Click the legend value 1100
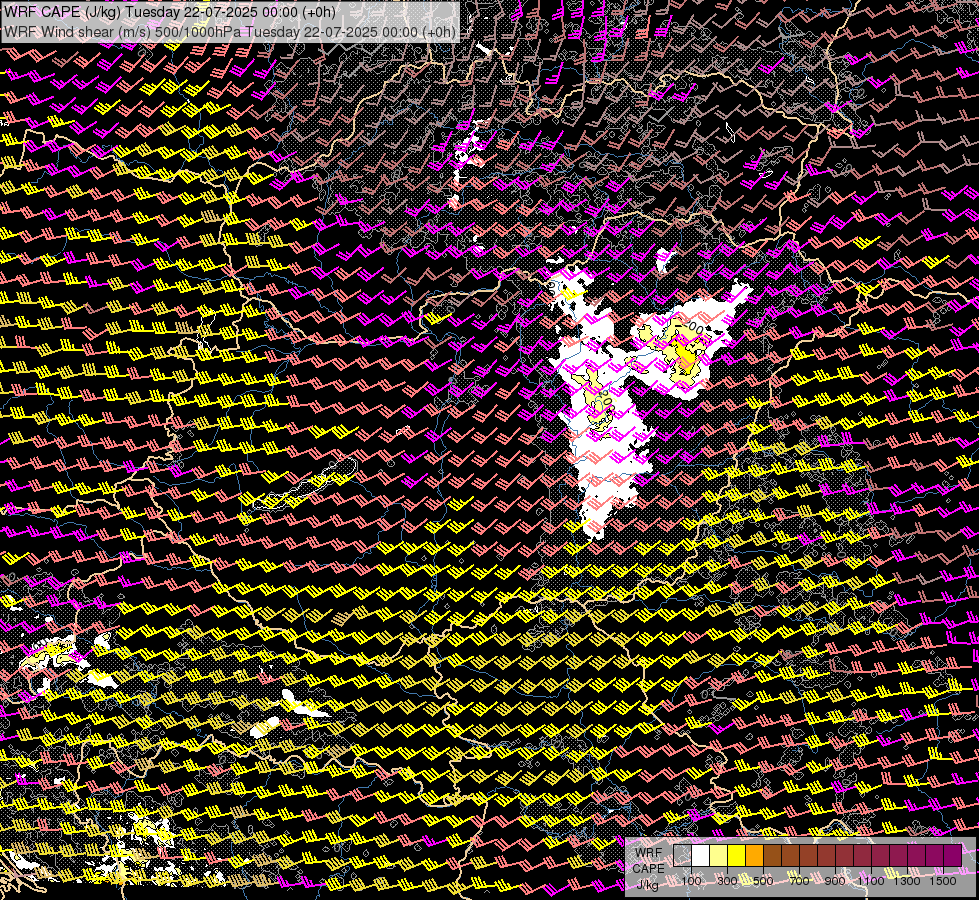The image size is (979, 900). click(x=870, y=881)
